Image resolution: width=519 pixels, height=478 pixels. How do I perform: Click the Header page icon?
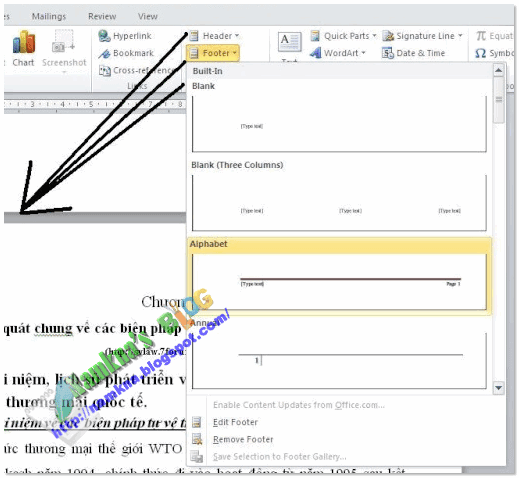pos(194,36)
